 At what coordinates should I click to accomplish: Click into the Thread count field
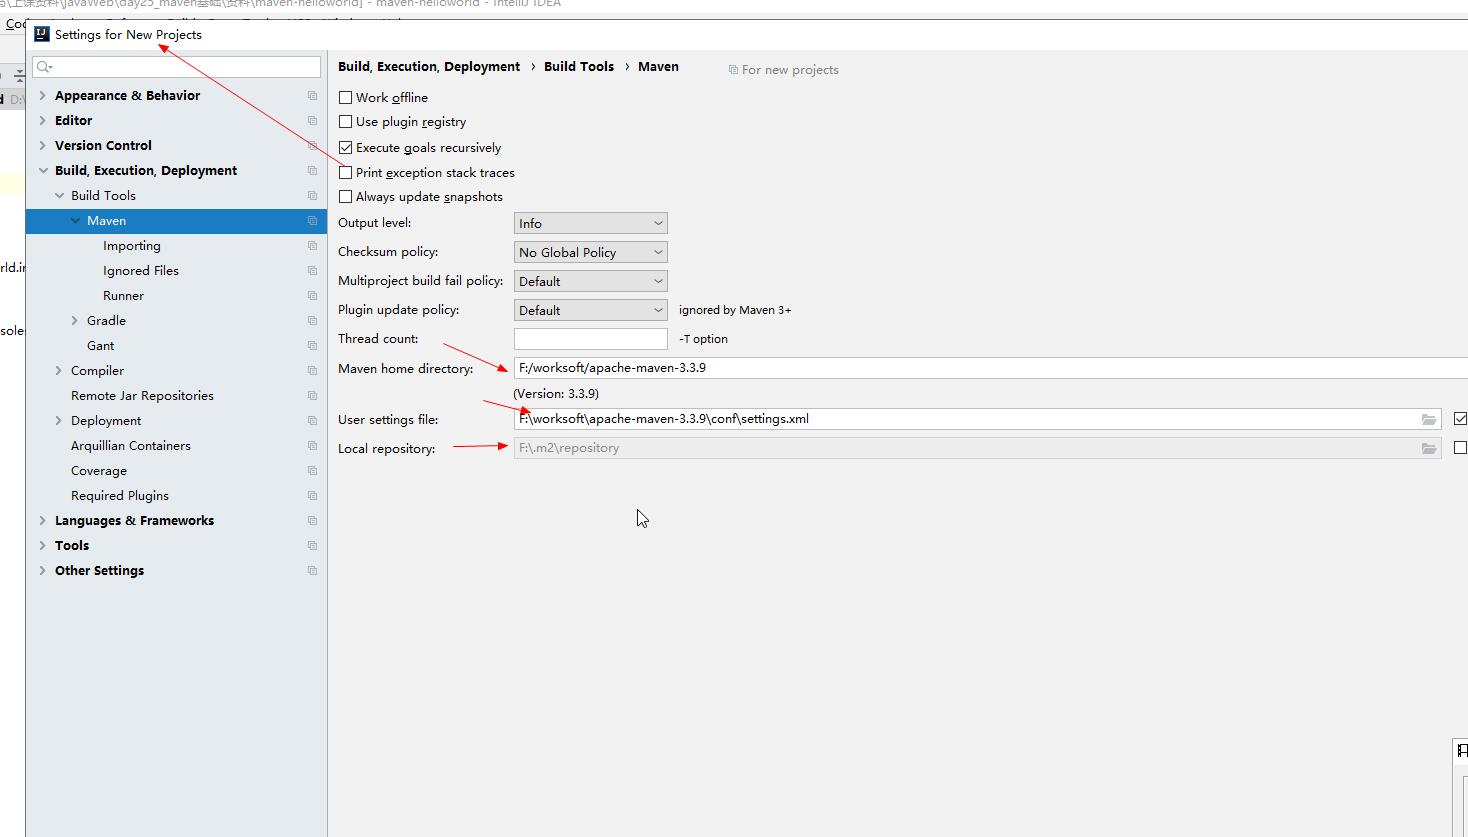pos(590,339)
